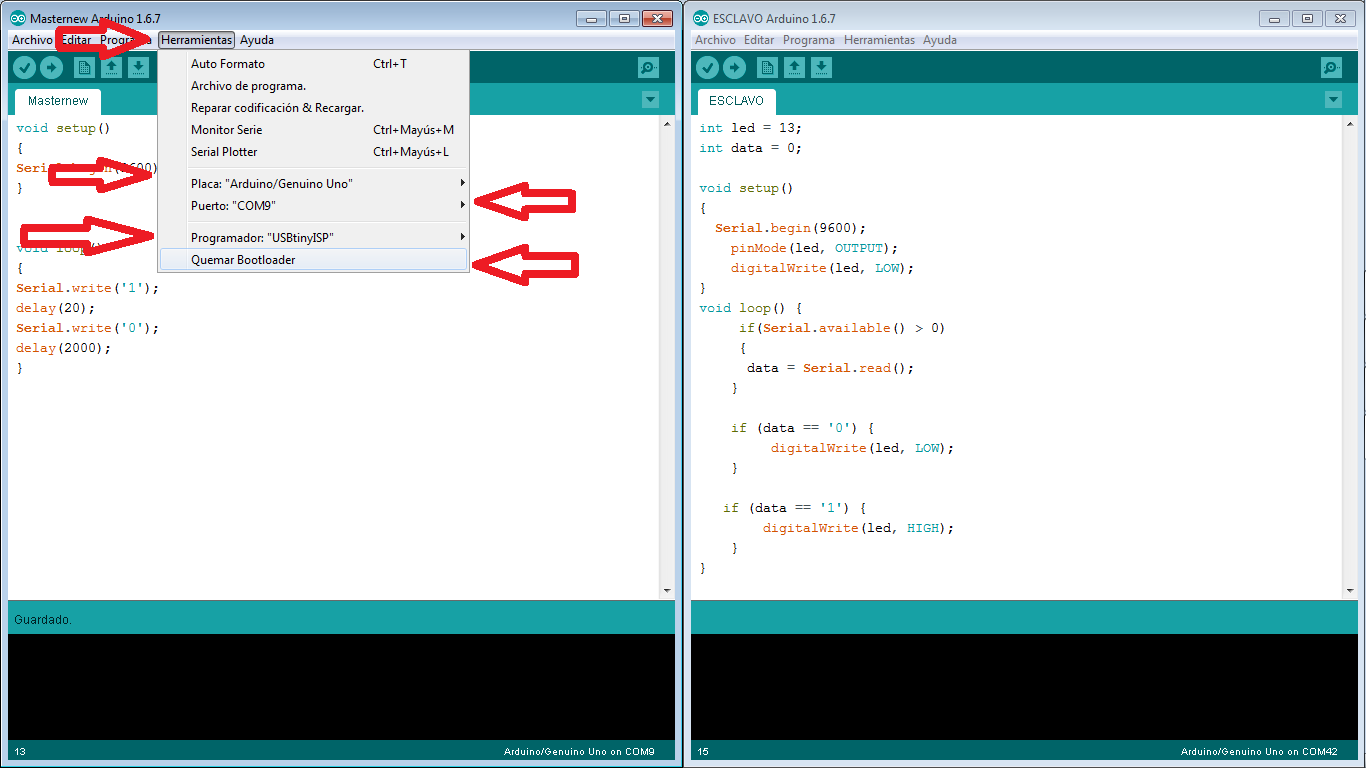Click 'Arduino/Genuino Uno on COM42' status text

[1259, 752]
